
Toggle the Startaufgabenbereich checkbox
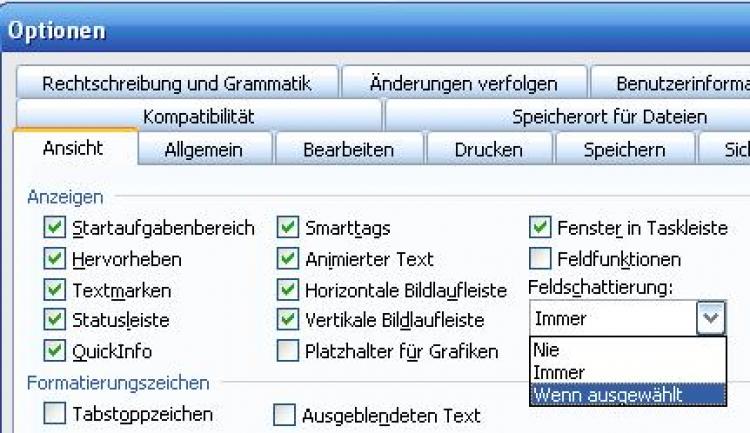click(55, 229)
